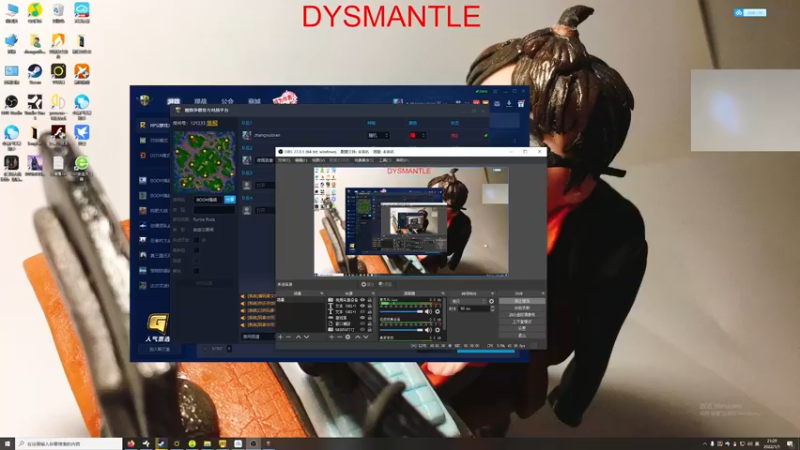The image size is (800, 450).
Task: Open the first menu in OBS menu bar
Action: pyautogui.click(x=284, y=160)
